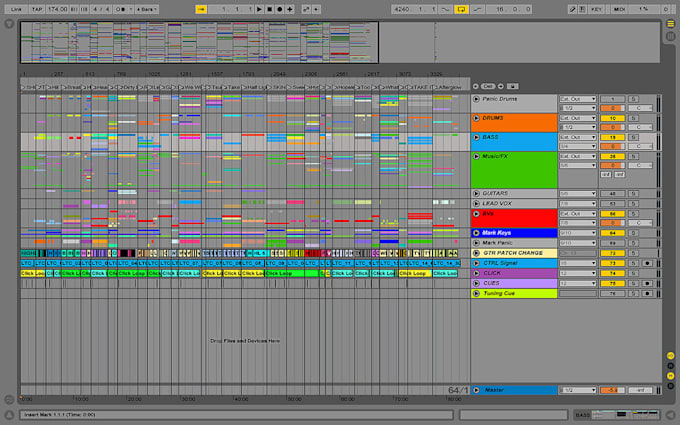Unfold the LEAD VOX track
The height and width of the screenshot is (425, 680).
click(476, 203)
